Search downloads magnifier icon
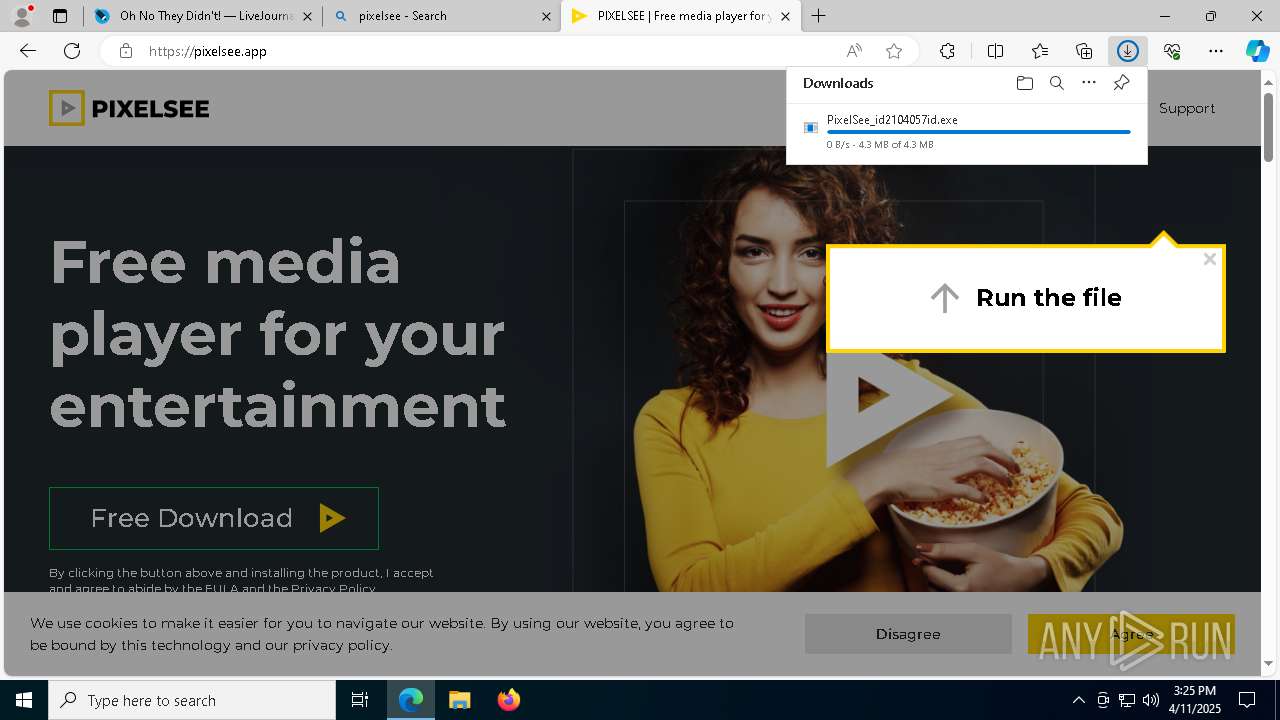Viewport: 1280px width, 720px height. 1056,83
